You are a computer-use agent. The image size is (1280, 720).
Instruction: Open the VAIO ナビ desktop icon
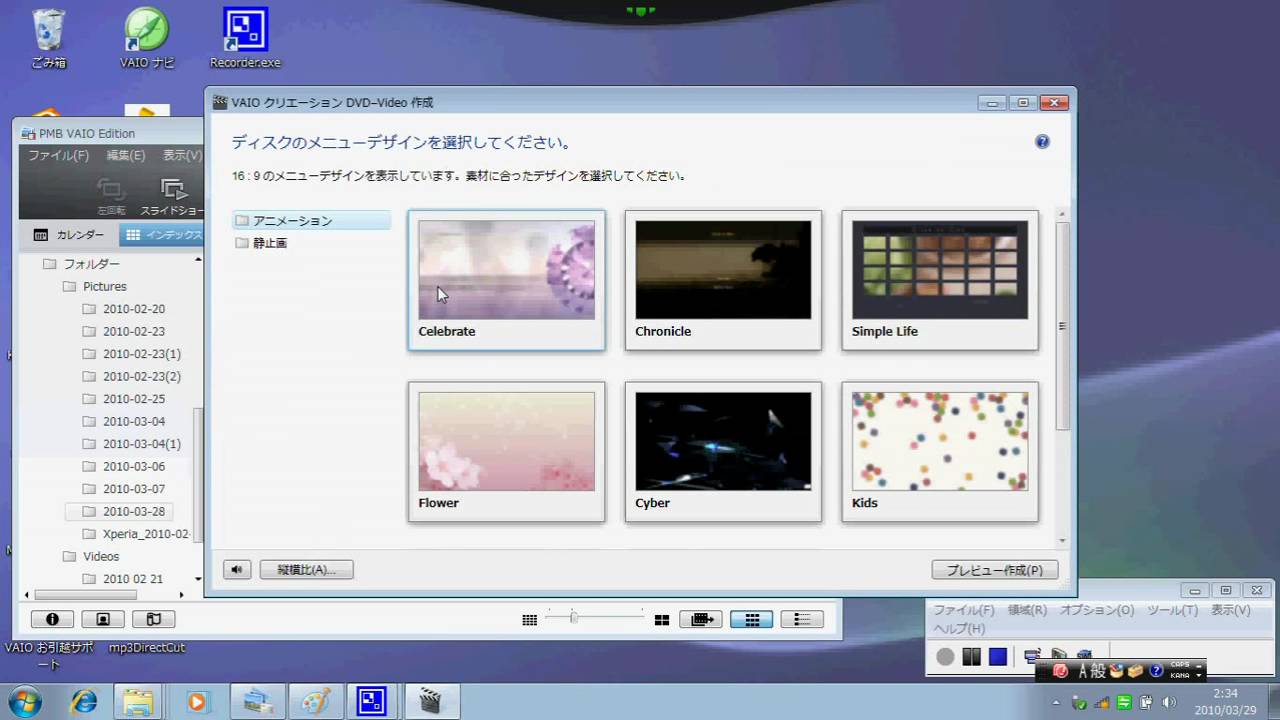(x=147, y=40)
